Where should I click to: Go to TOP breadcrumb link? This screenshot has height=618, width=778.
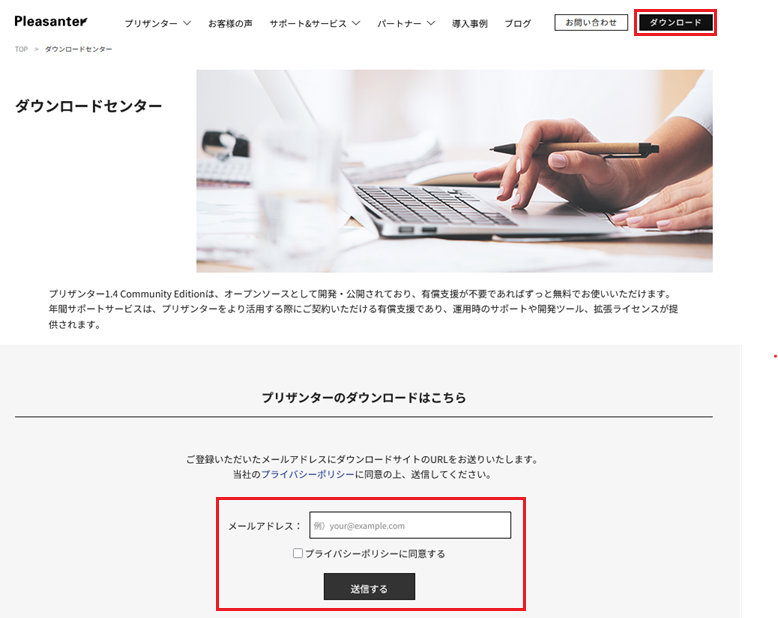tap(21, 49)
